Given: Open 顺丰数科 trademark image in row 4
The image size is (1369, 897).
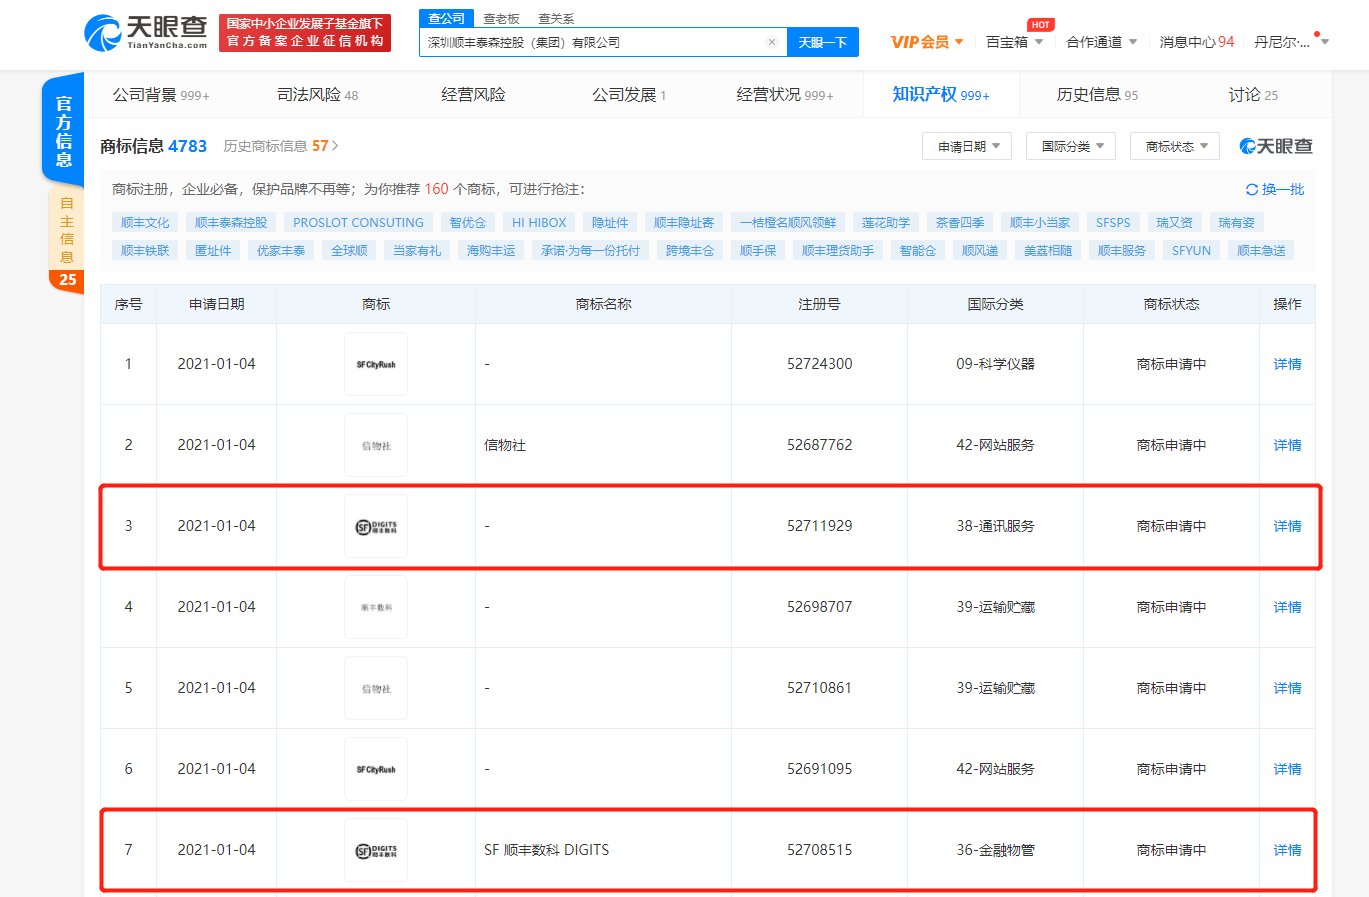Looking at the screenshot, I should click(x=376, y=607).
